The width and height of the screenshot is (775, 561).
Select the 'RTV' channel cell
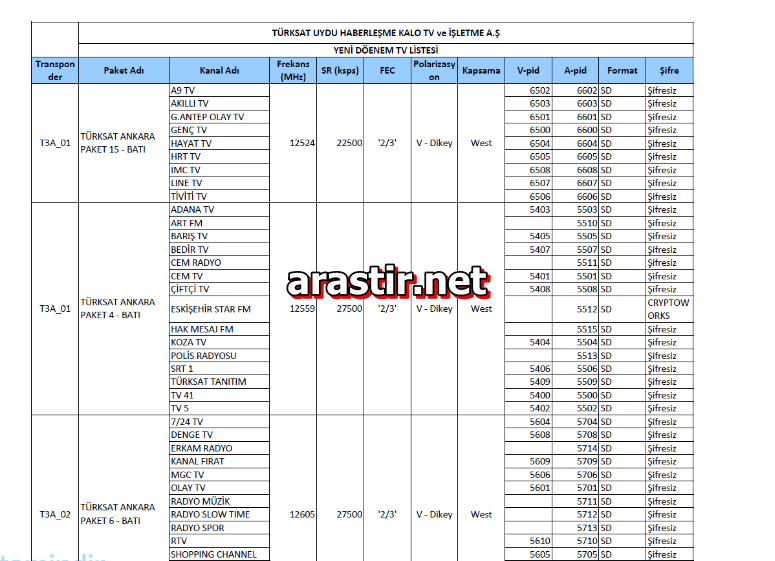pos(219,541)
